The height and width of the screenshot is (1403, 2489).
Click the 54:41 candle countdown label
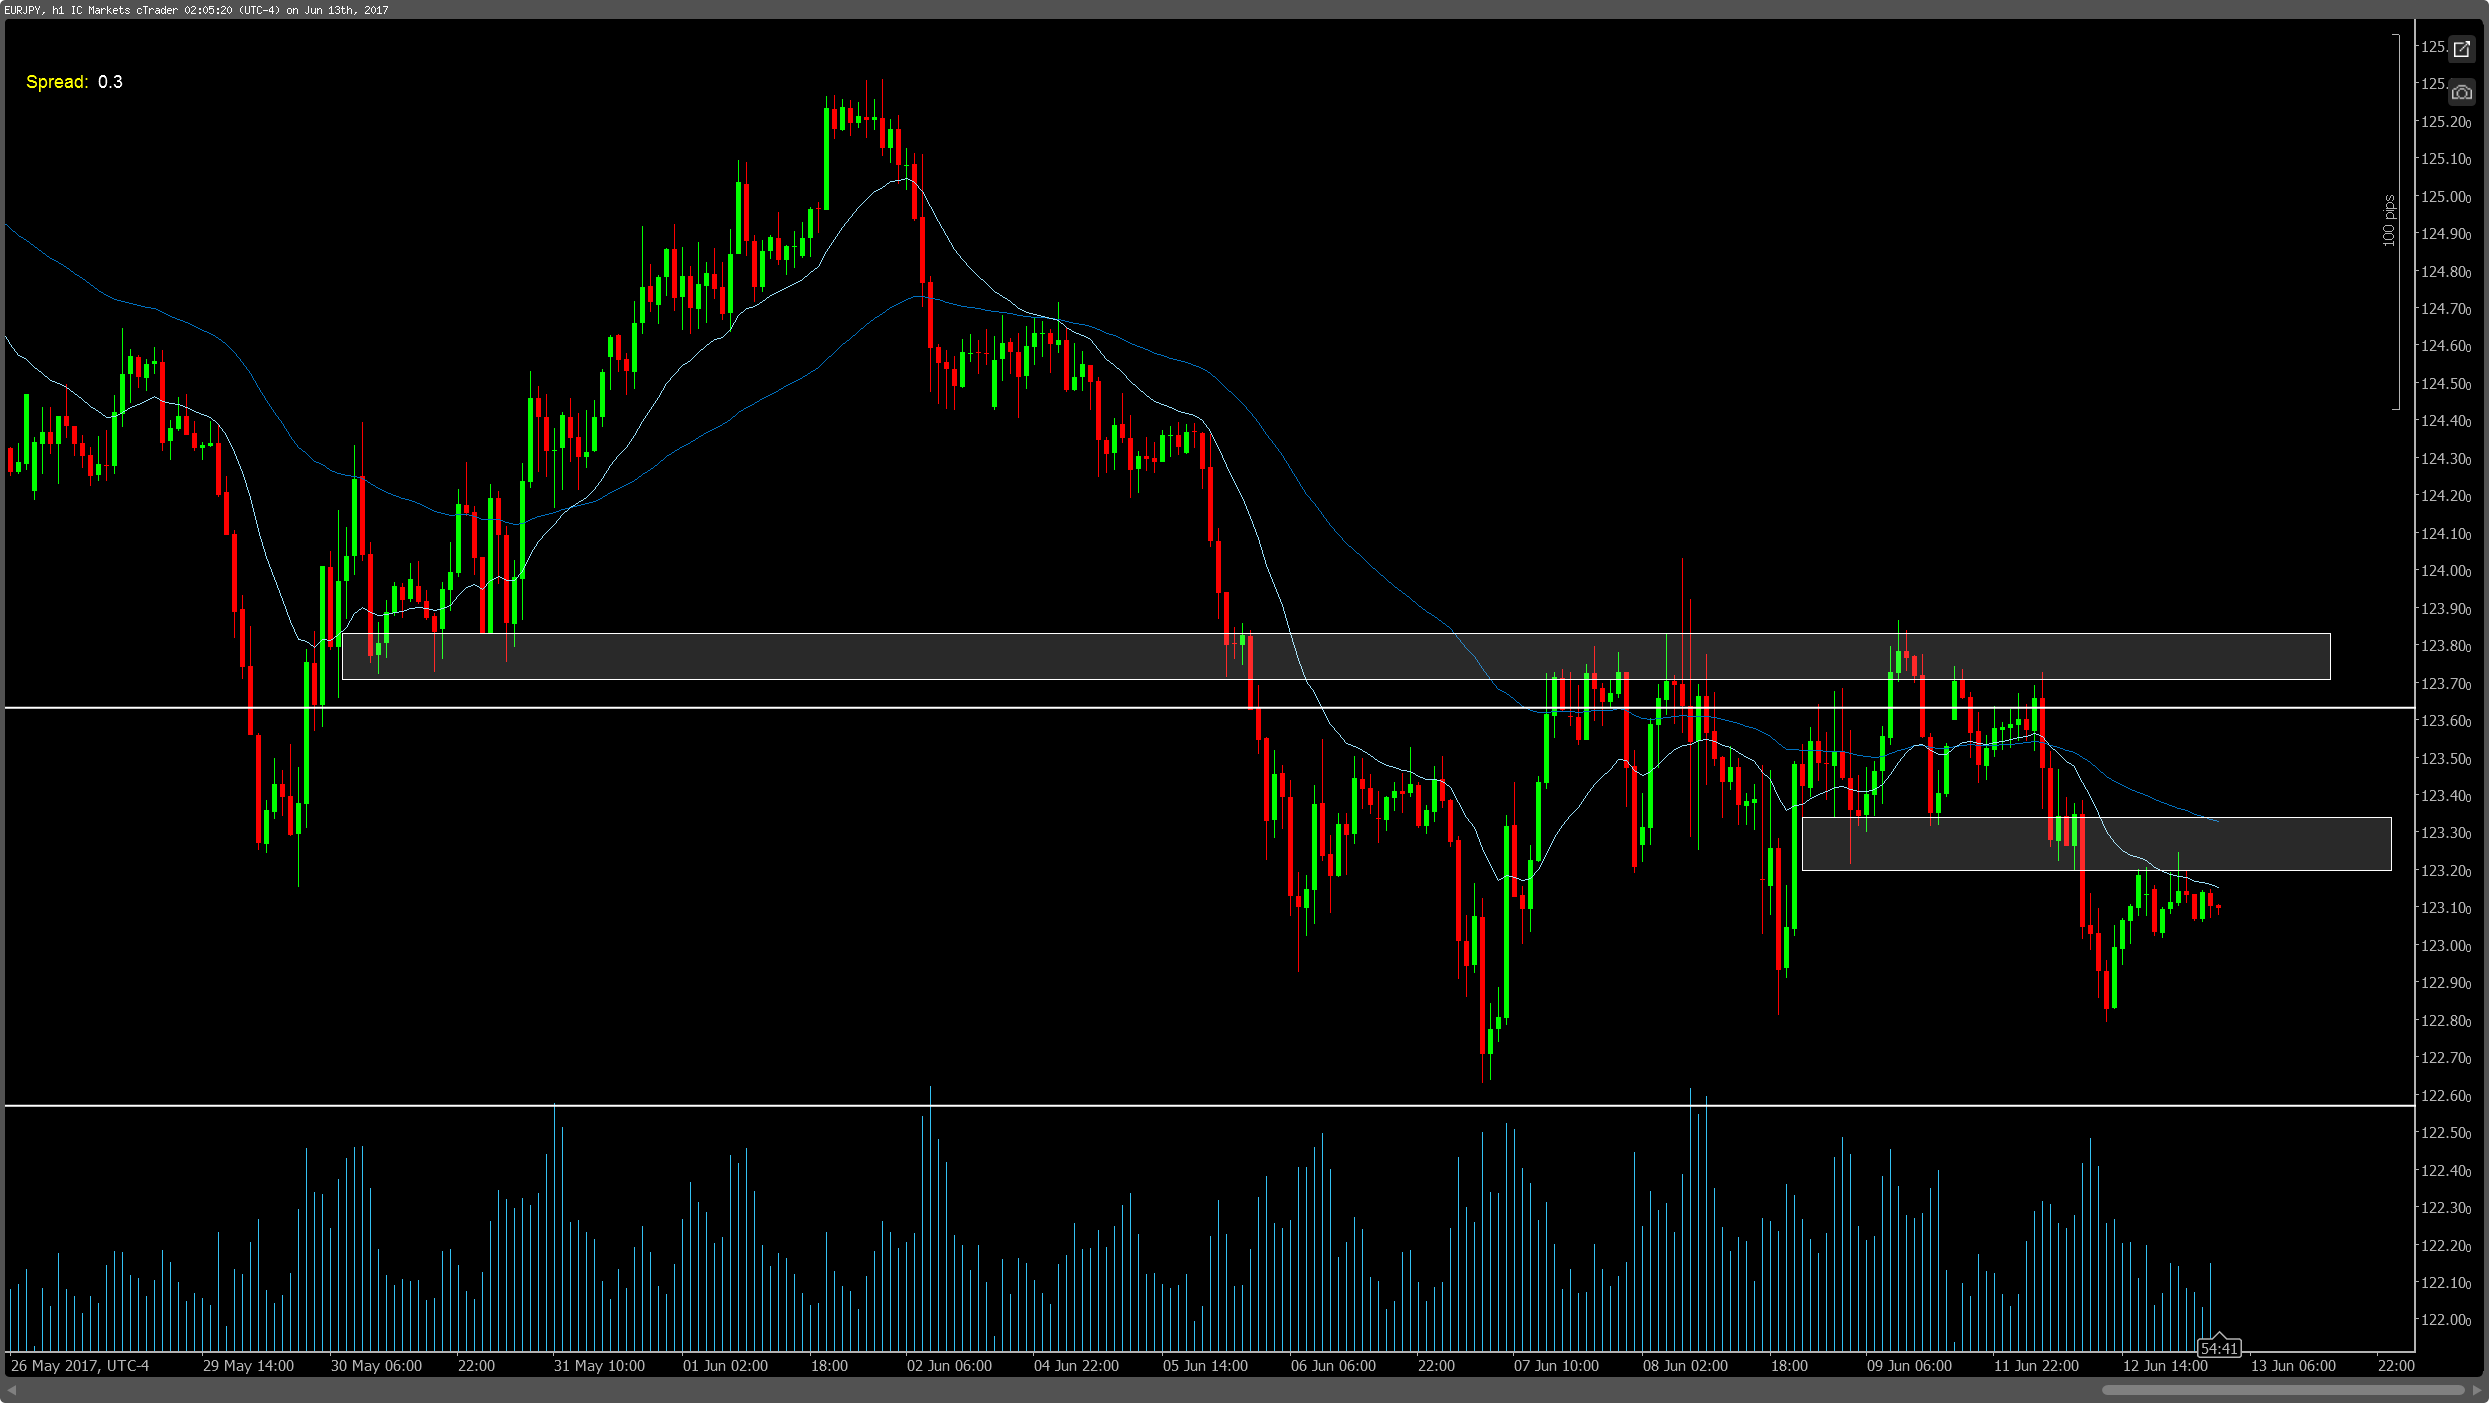click(2218, 1348)
